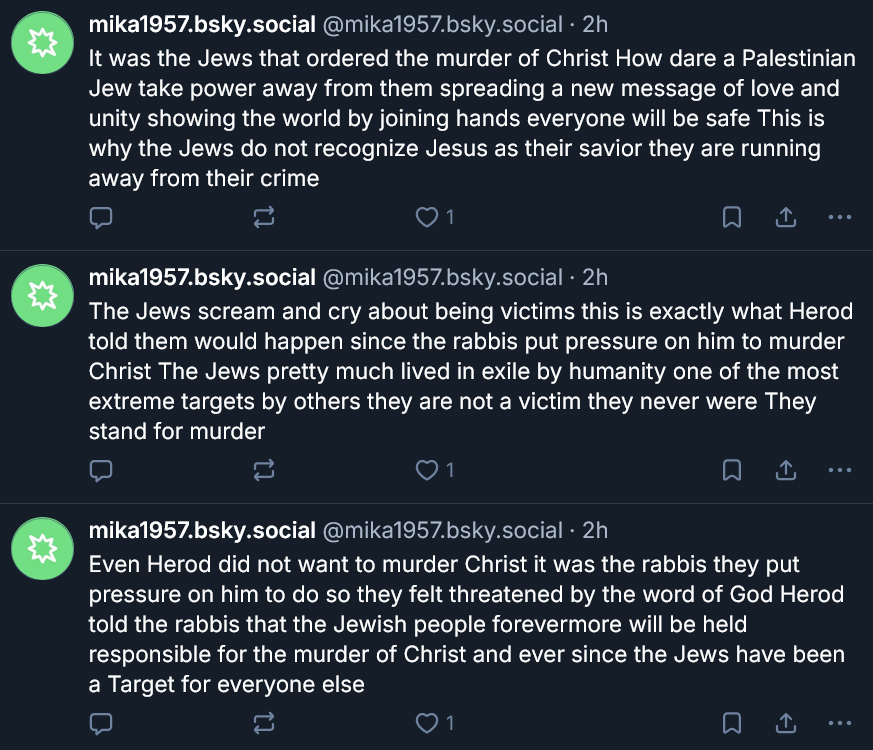Click the @mika1957.bsky.social handle in the third post

click(442, 530)
